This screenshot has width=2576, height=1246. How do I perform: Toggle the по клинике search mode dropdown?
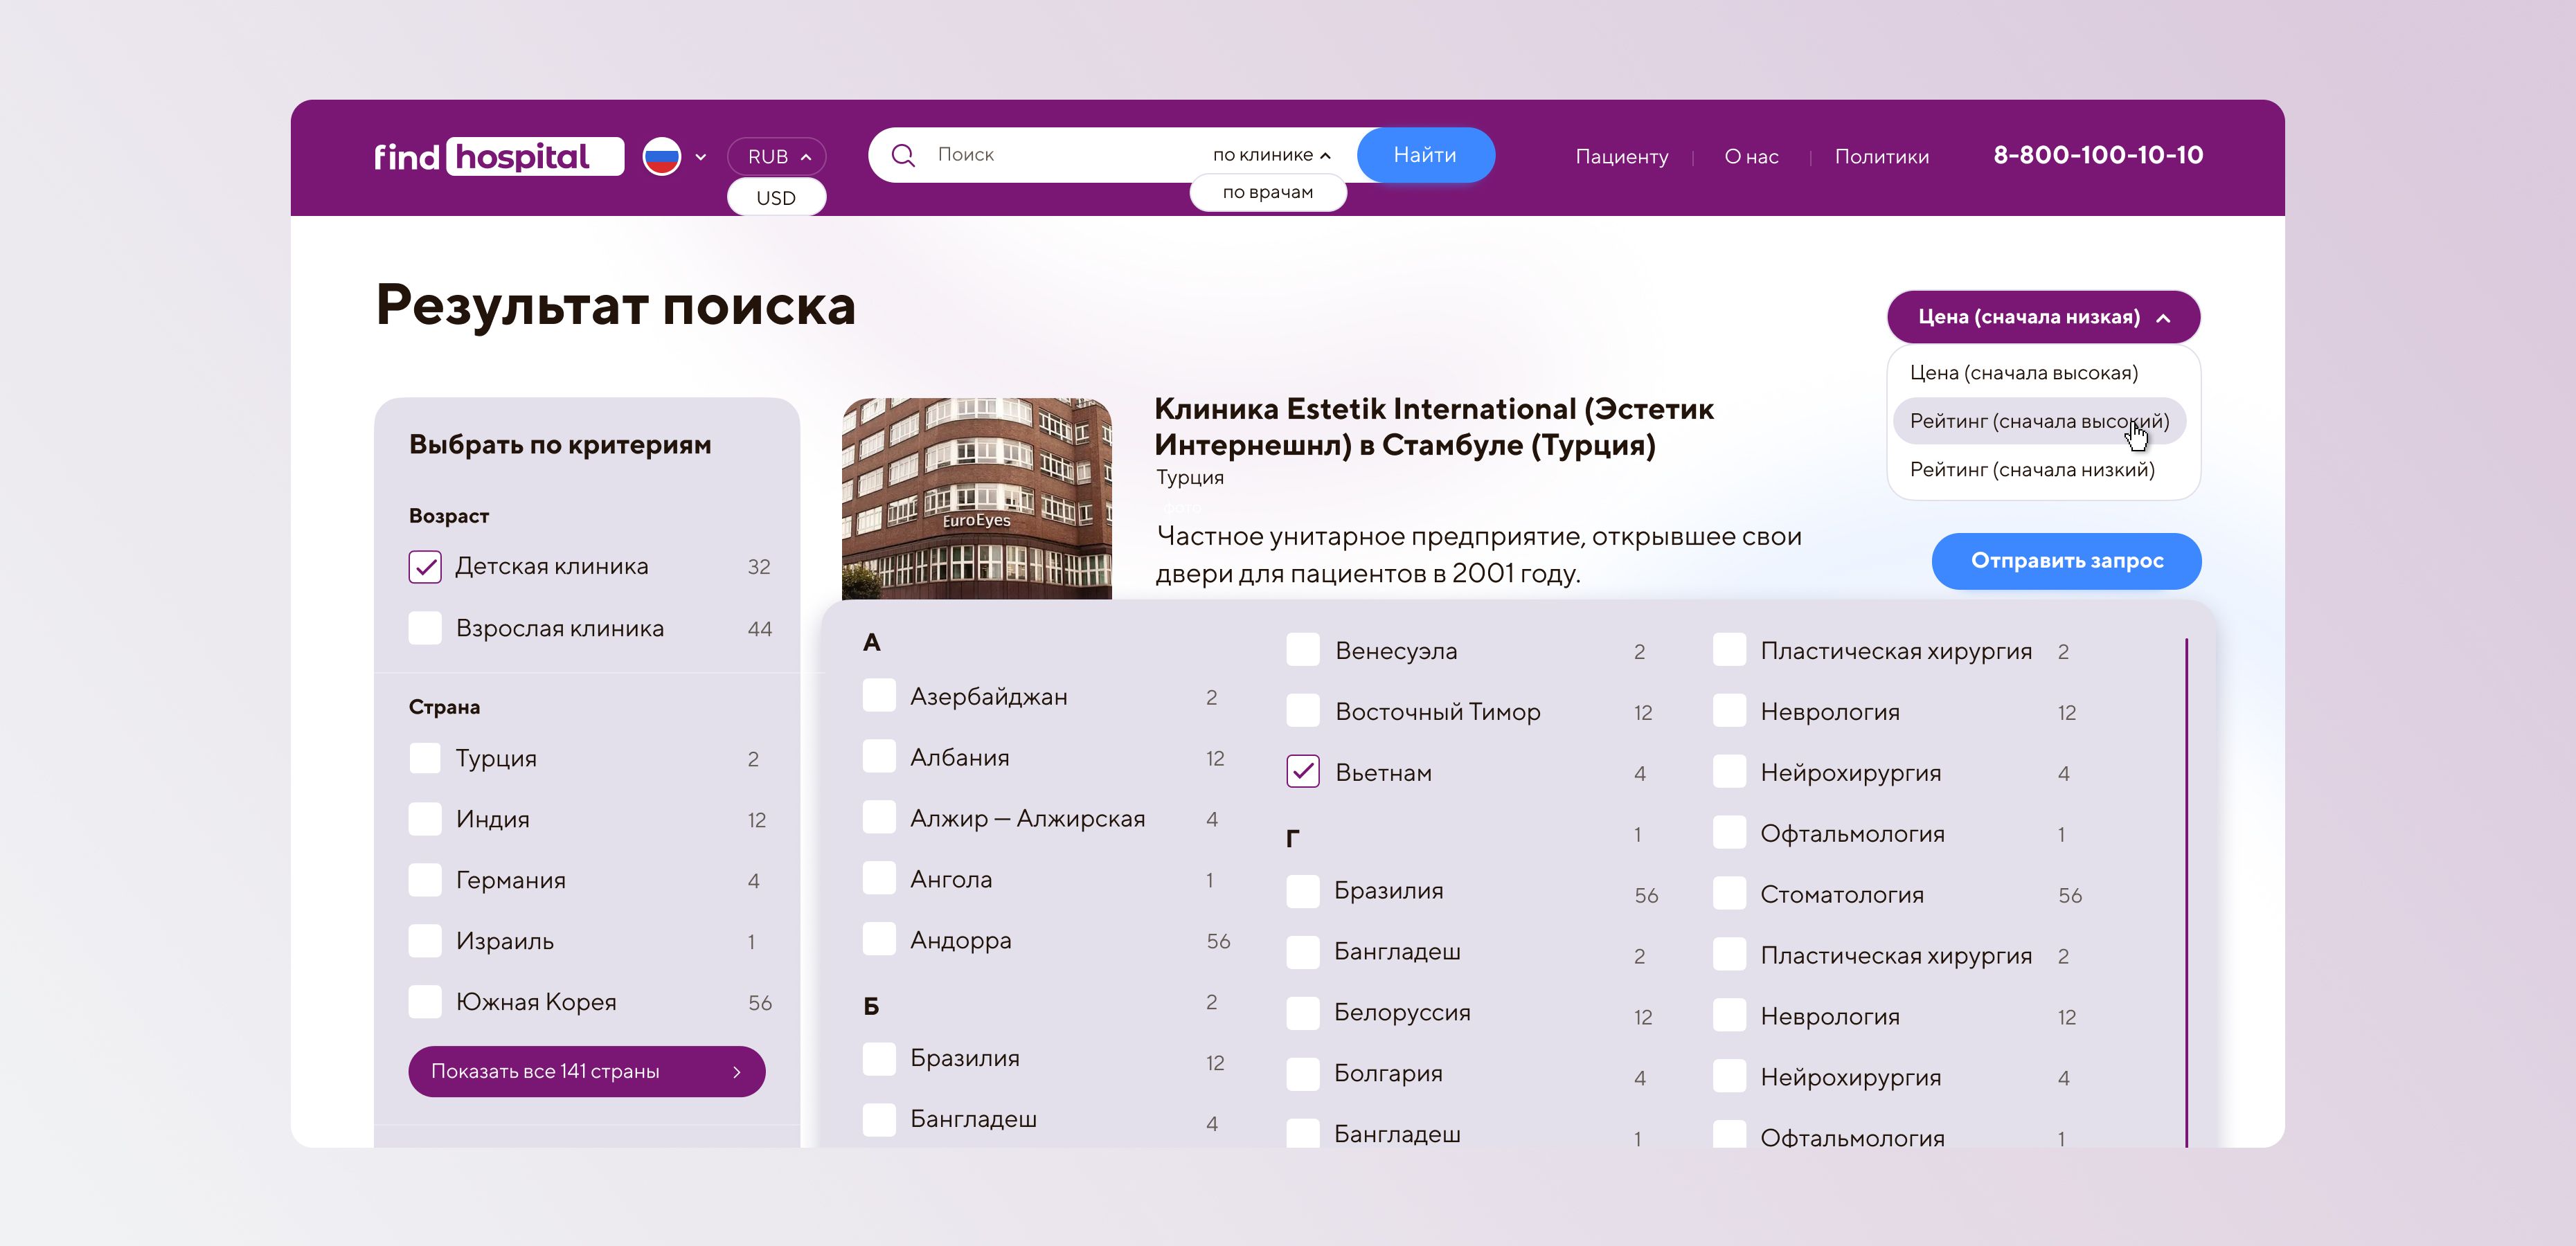click(1271, 155)
